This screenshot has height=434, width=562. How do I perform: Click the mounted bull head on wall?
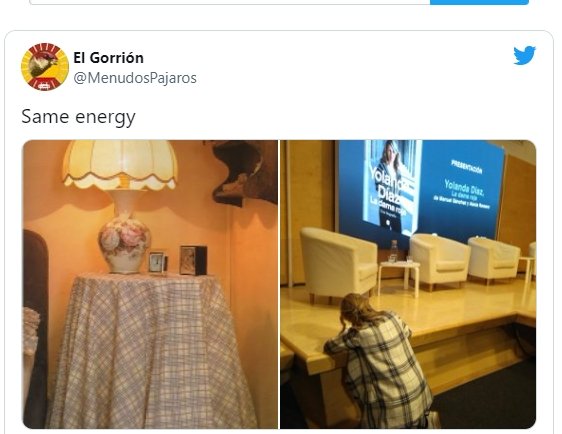tap(242, 172)
